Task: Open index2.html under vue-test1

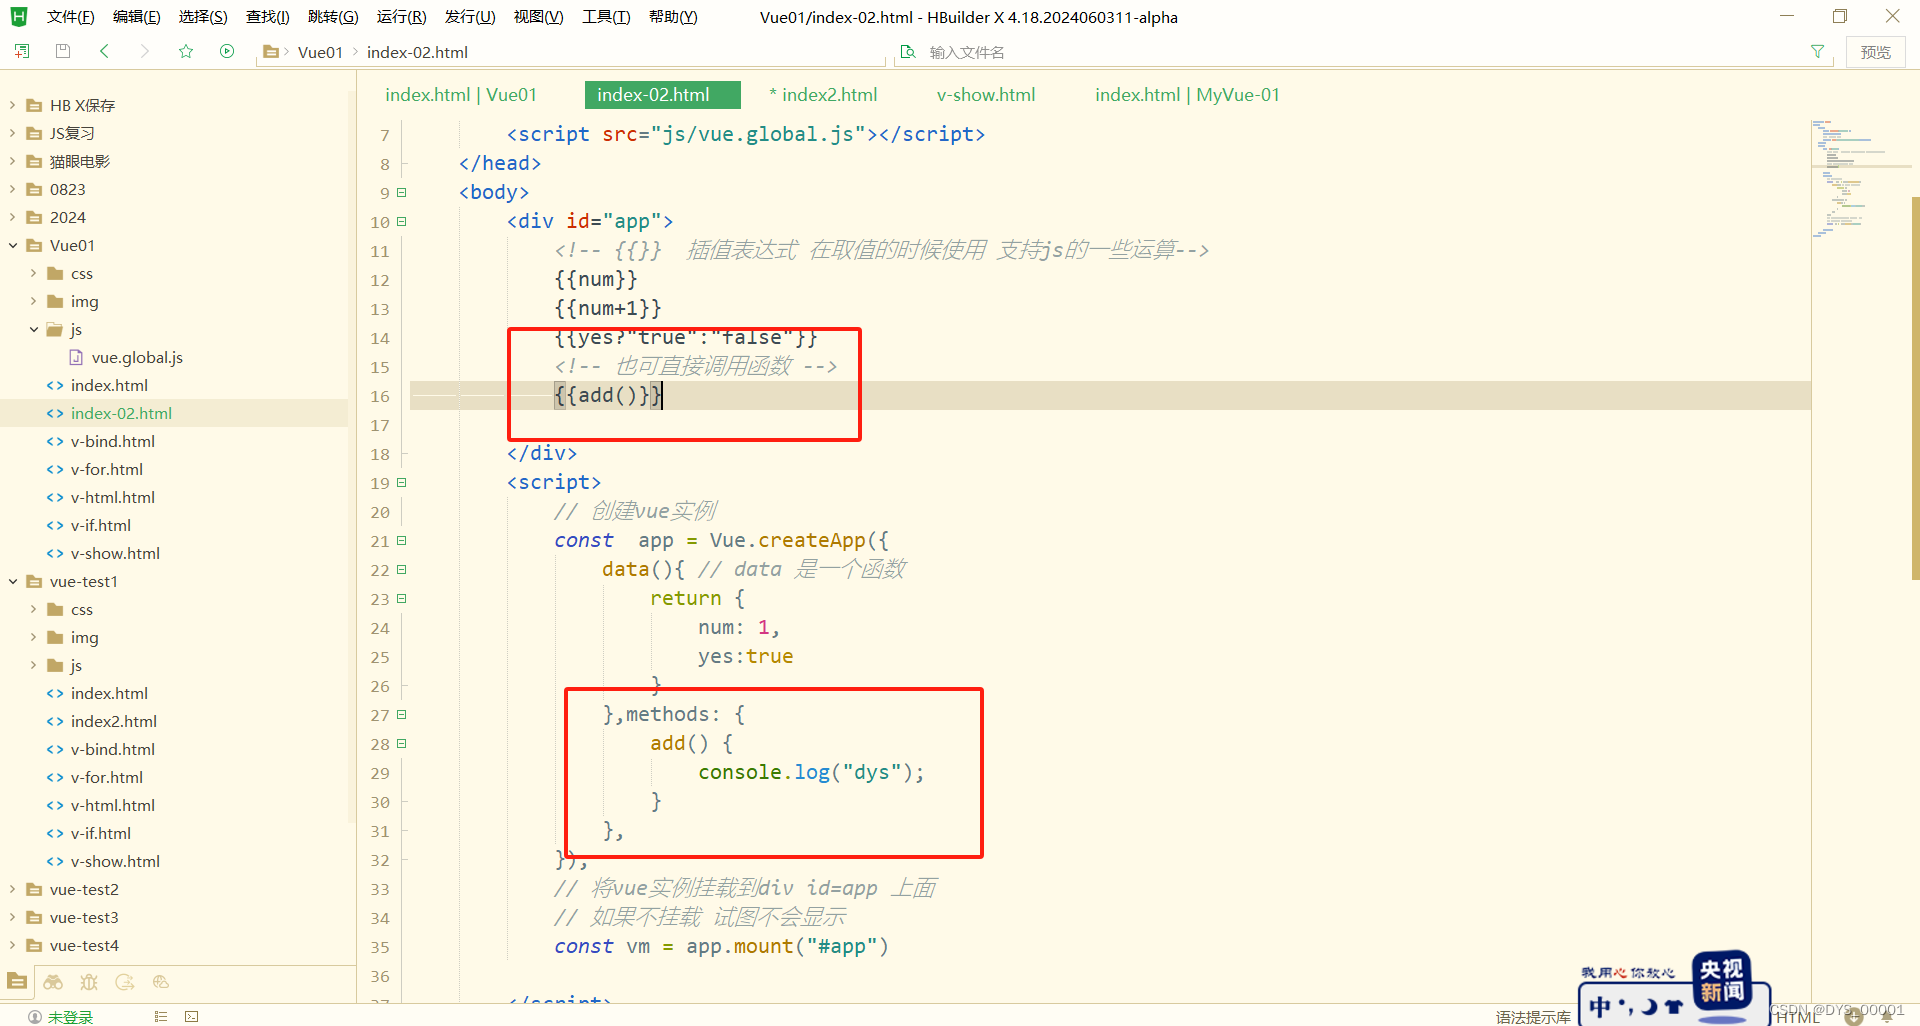Action: (x=113, y=721)
